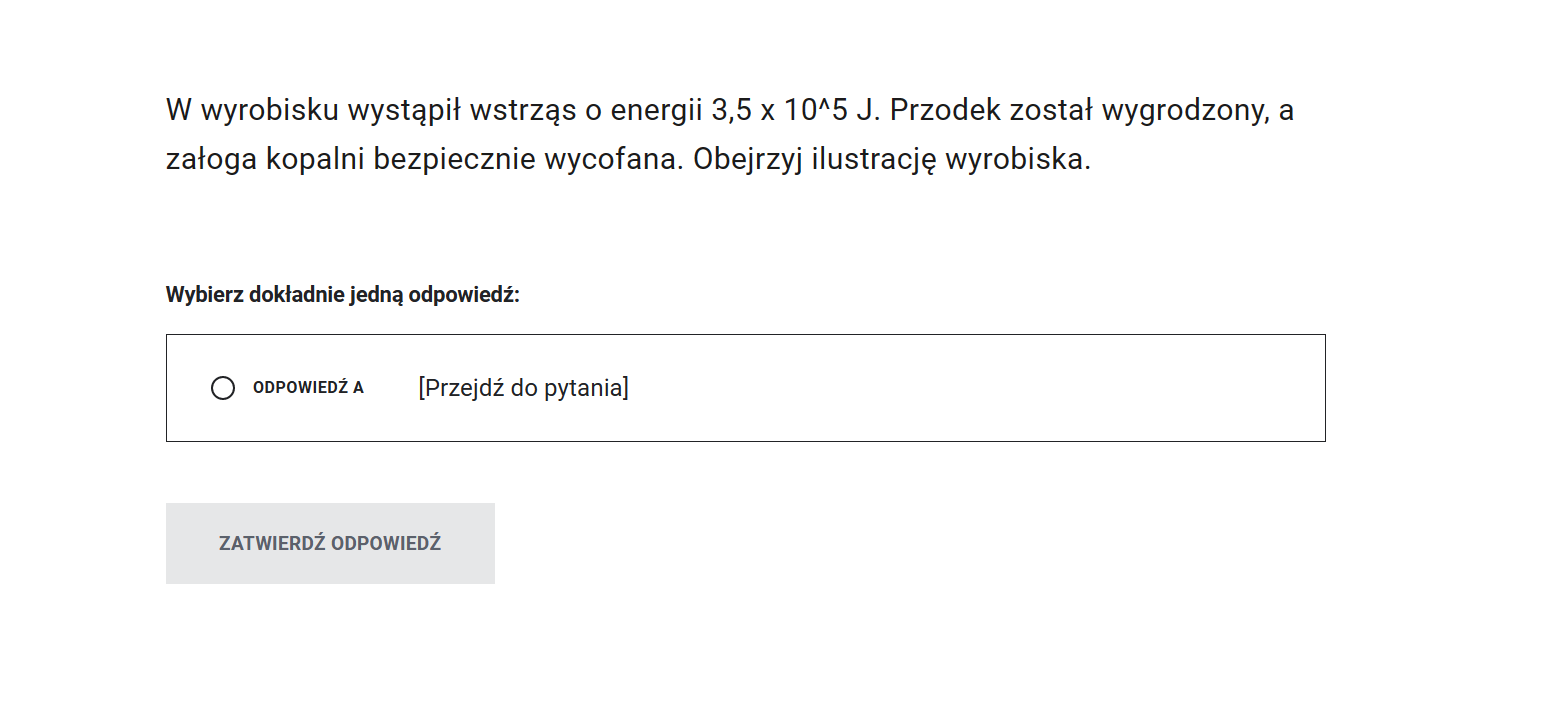Select the radio button for ODPOWIEDŹ A
This screenshot has width=1553, height=727.
(222, 388)
